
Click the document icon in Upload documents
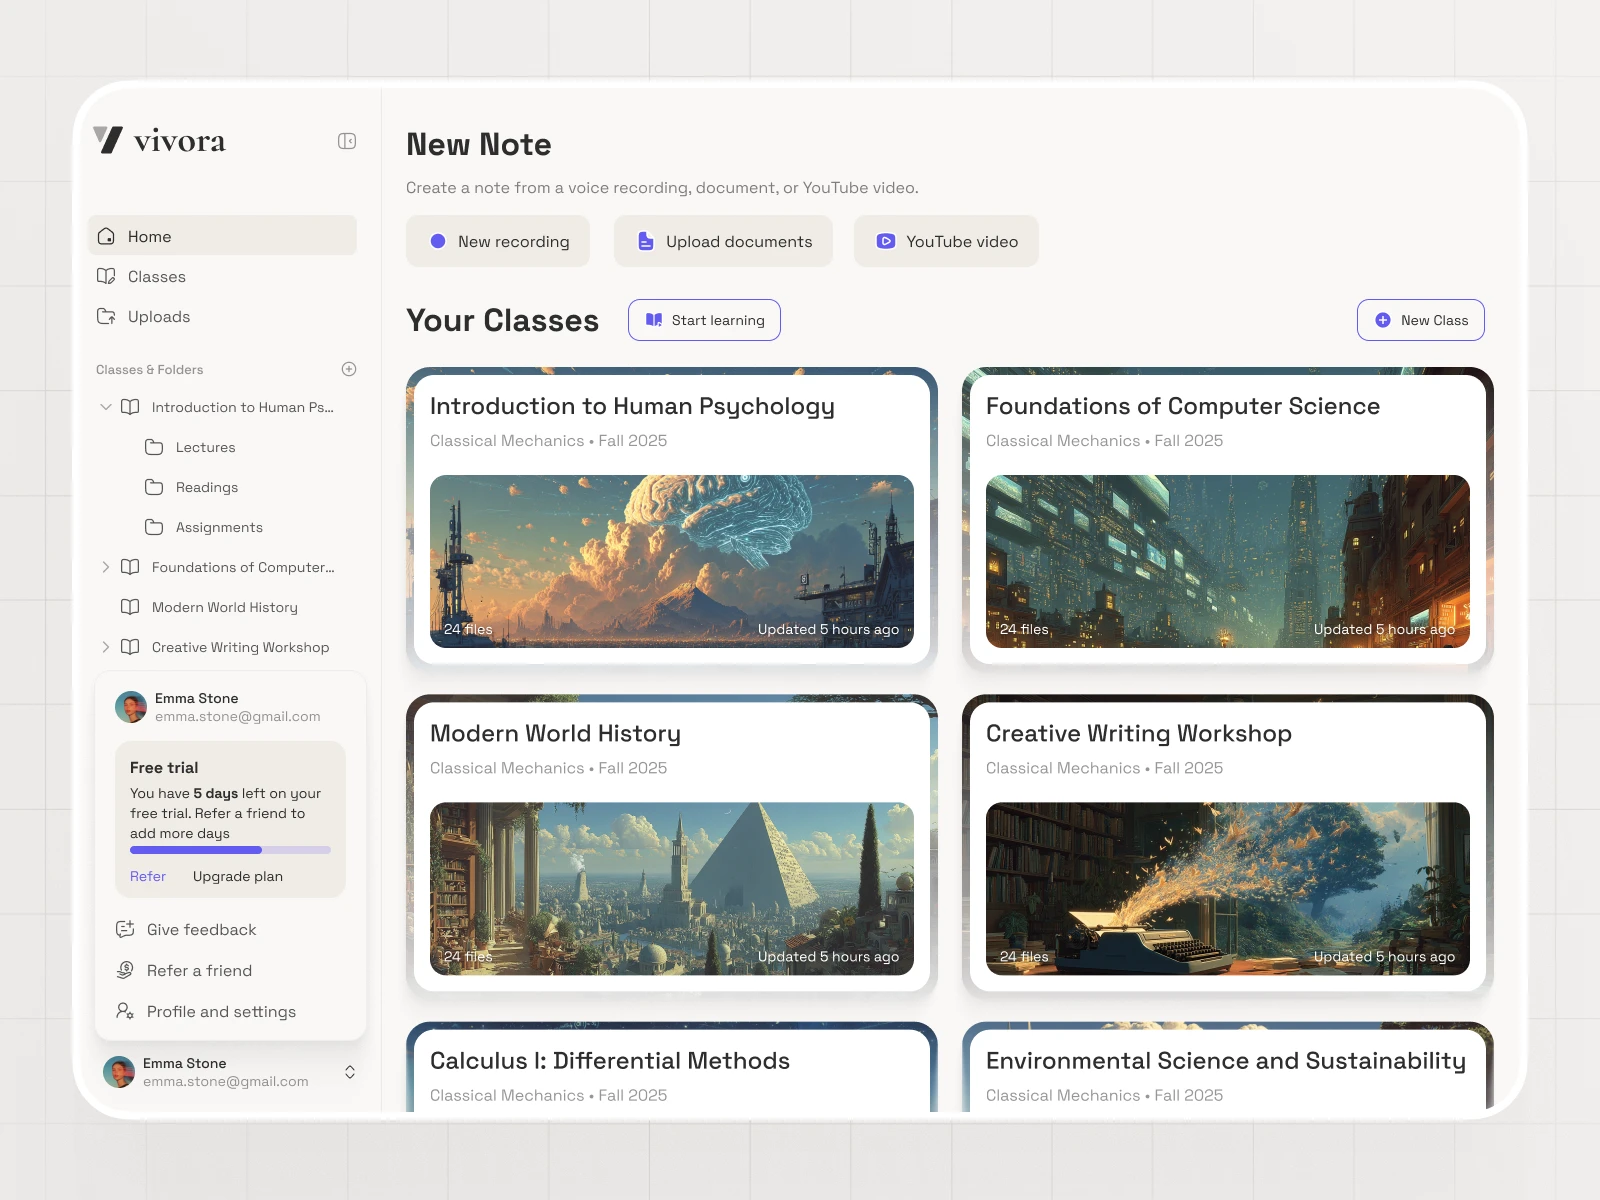[x=646, y=241]
